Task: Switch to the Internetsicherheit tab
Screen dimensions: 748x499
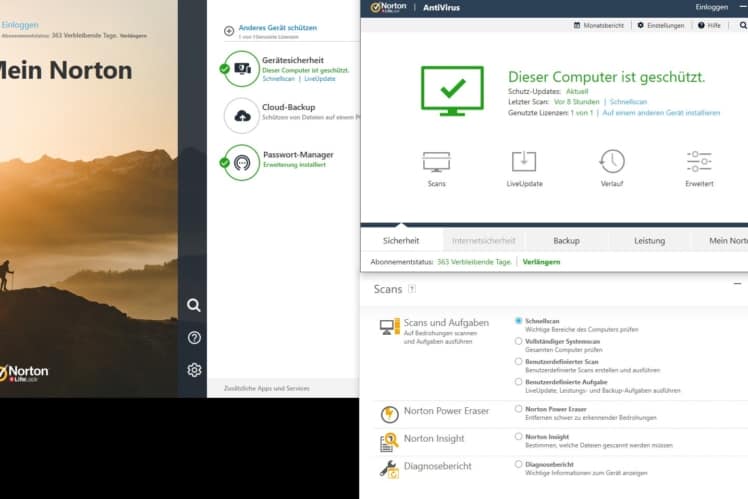Action: pos(484,240)
